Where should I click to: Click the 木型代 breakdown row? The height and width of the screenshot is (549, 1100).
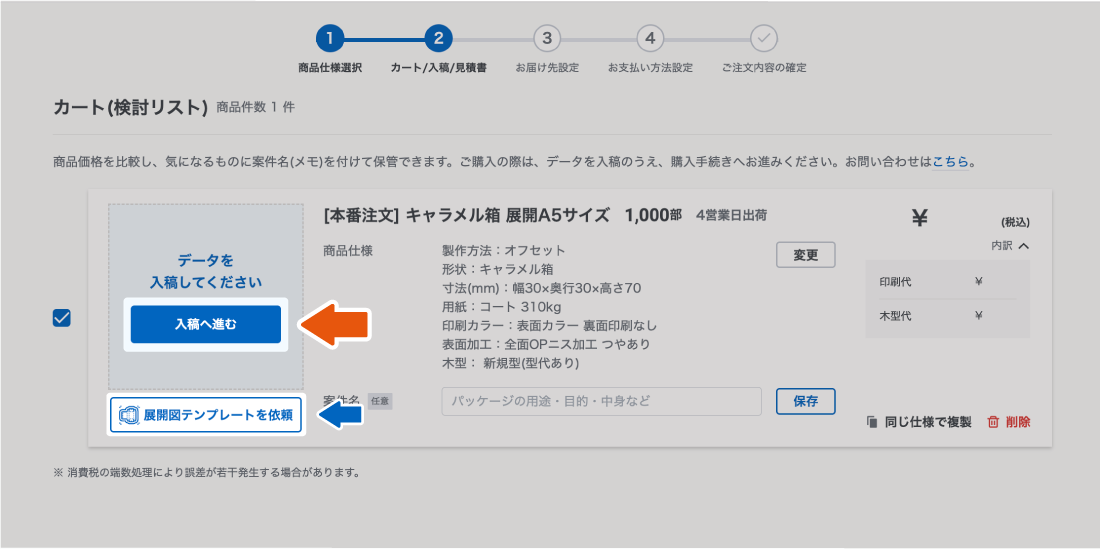coord(947,316)
